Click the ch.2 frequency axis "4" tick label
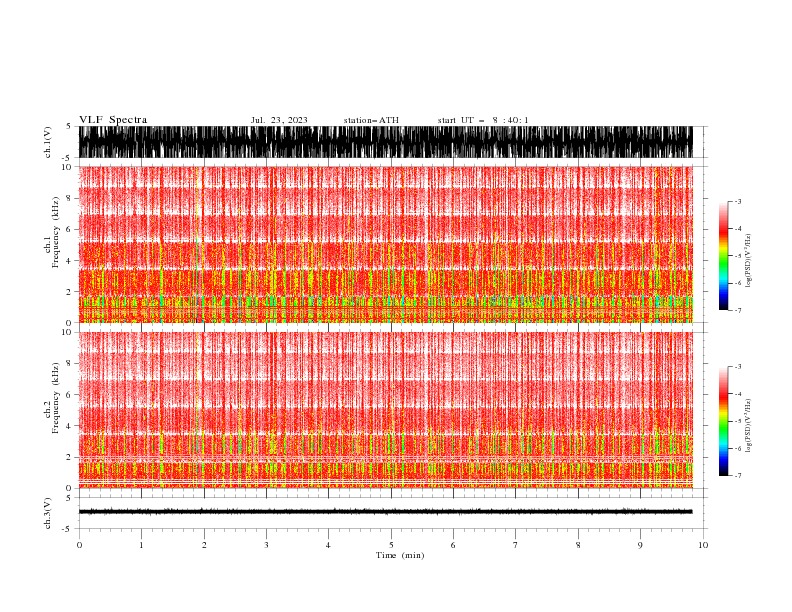The image size is (792, 612). coord(69,426)
